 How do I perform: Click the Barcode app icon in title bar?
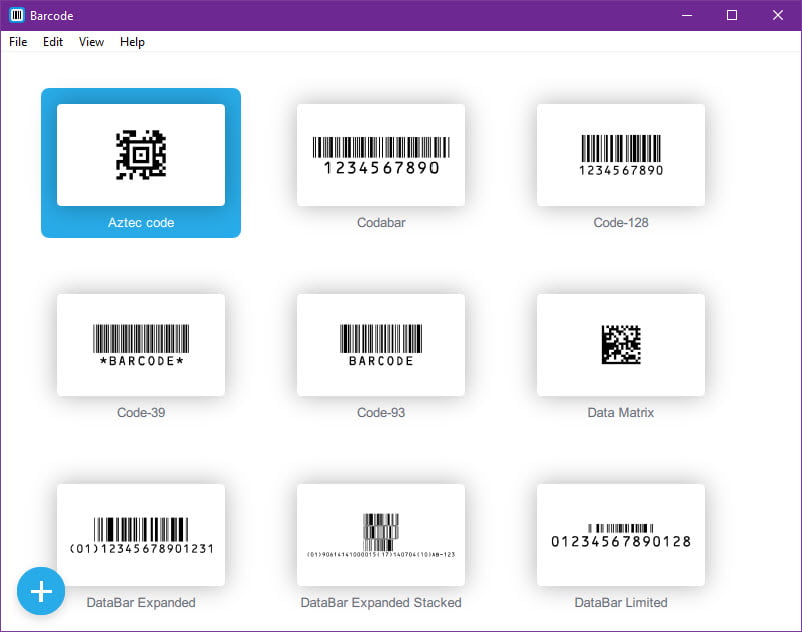[17, 15]
